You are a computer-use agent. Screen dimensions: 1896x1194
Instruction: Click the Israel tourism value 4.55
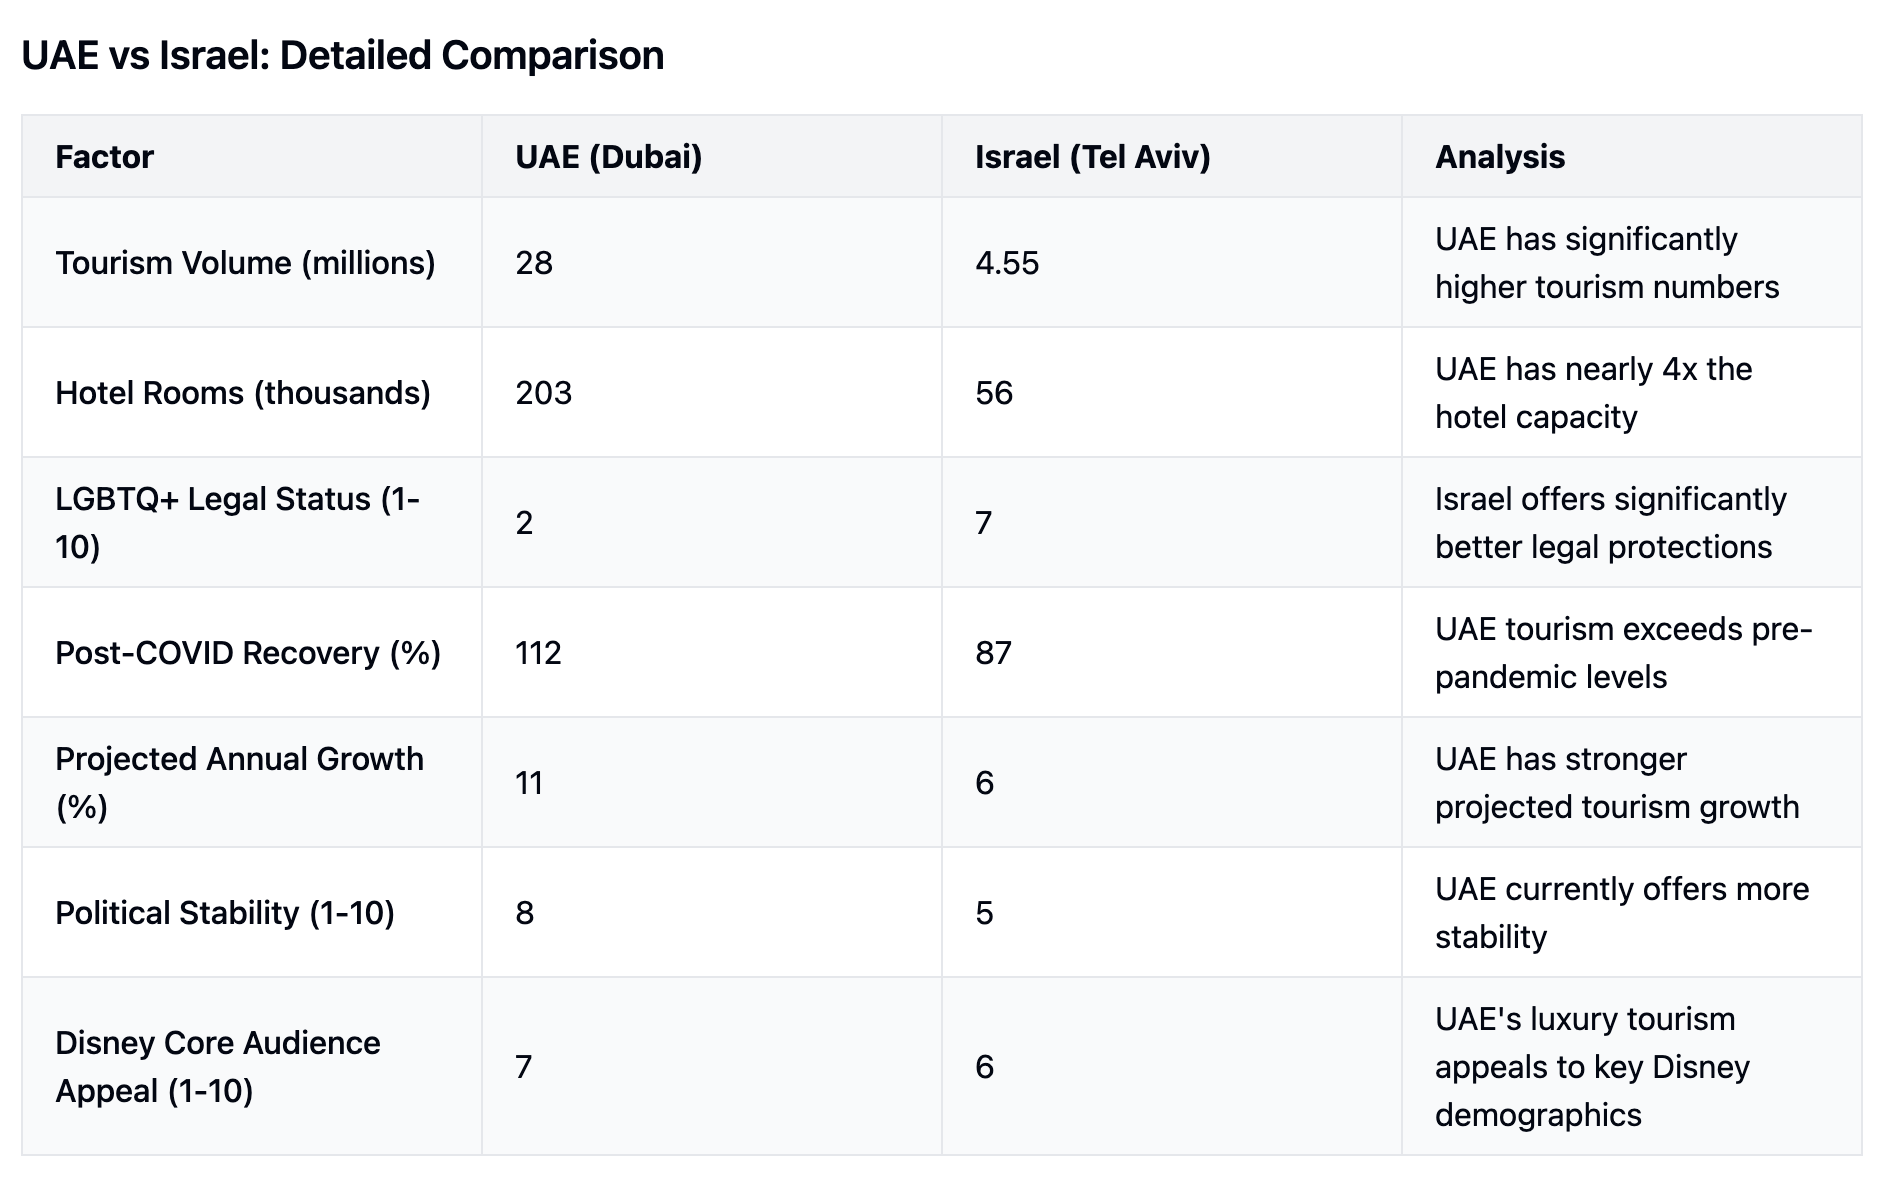coord(1007,263)
